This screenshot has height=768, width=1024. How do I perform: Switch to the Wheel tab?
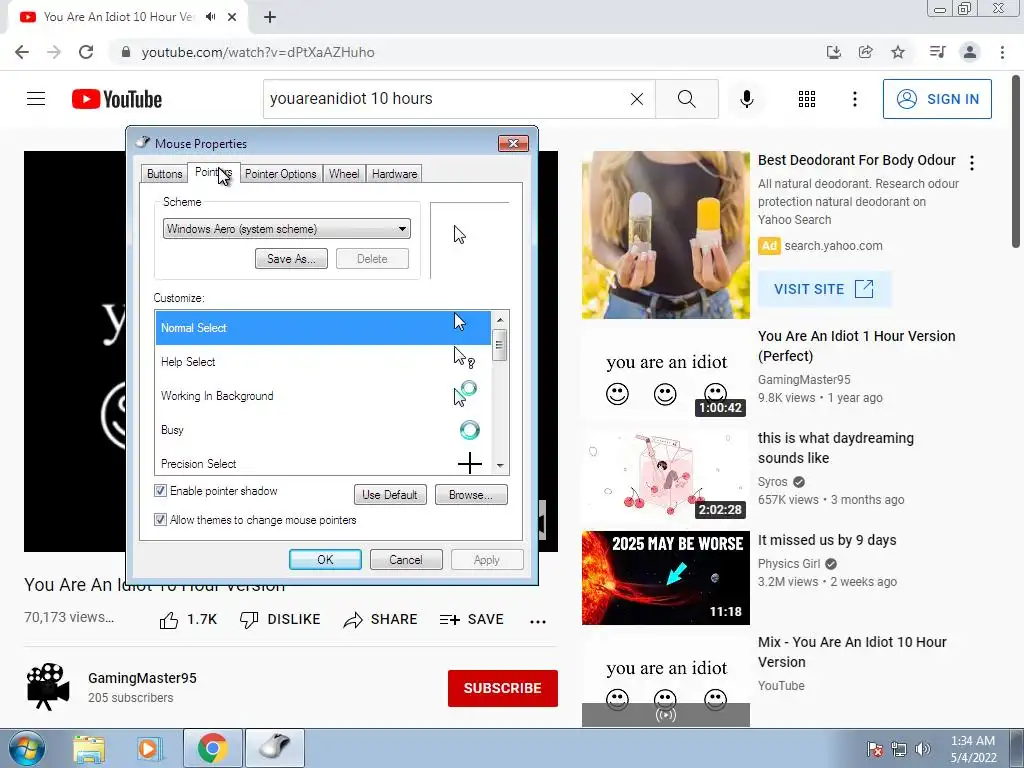point(344,174)
